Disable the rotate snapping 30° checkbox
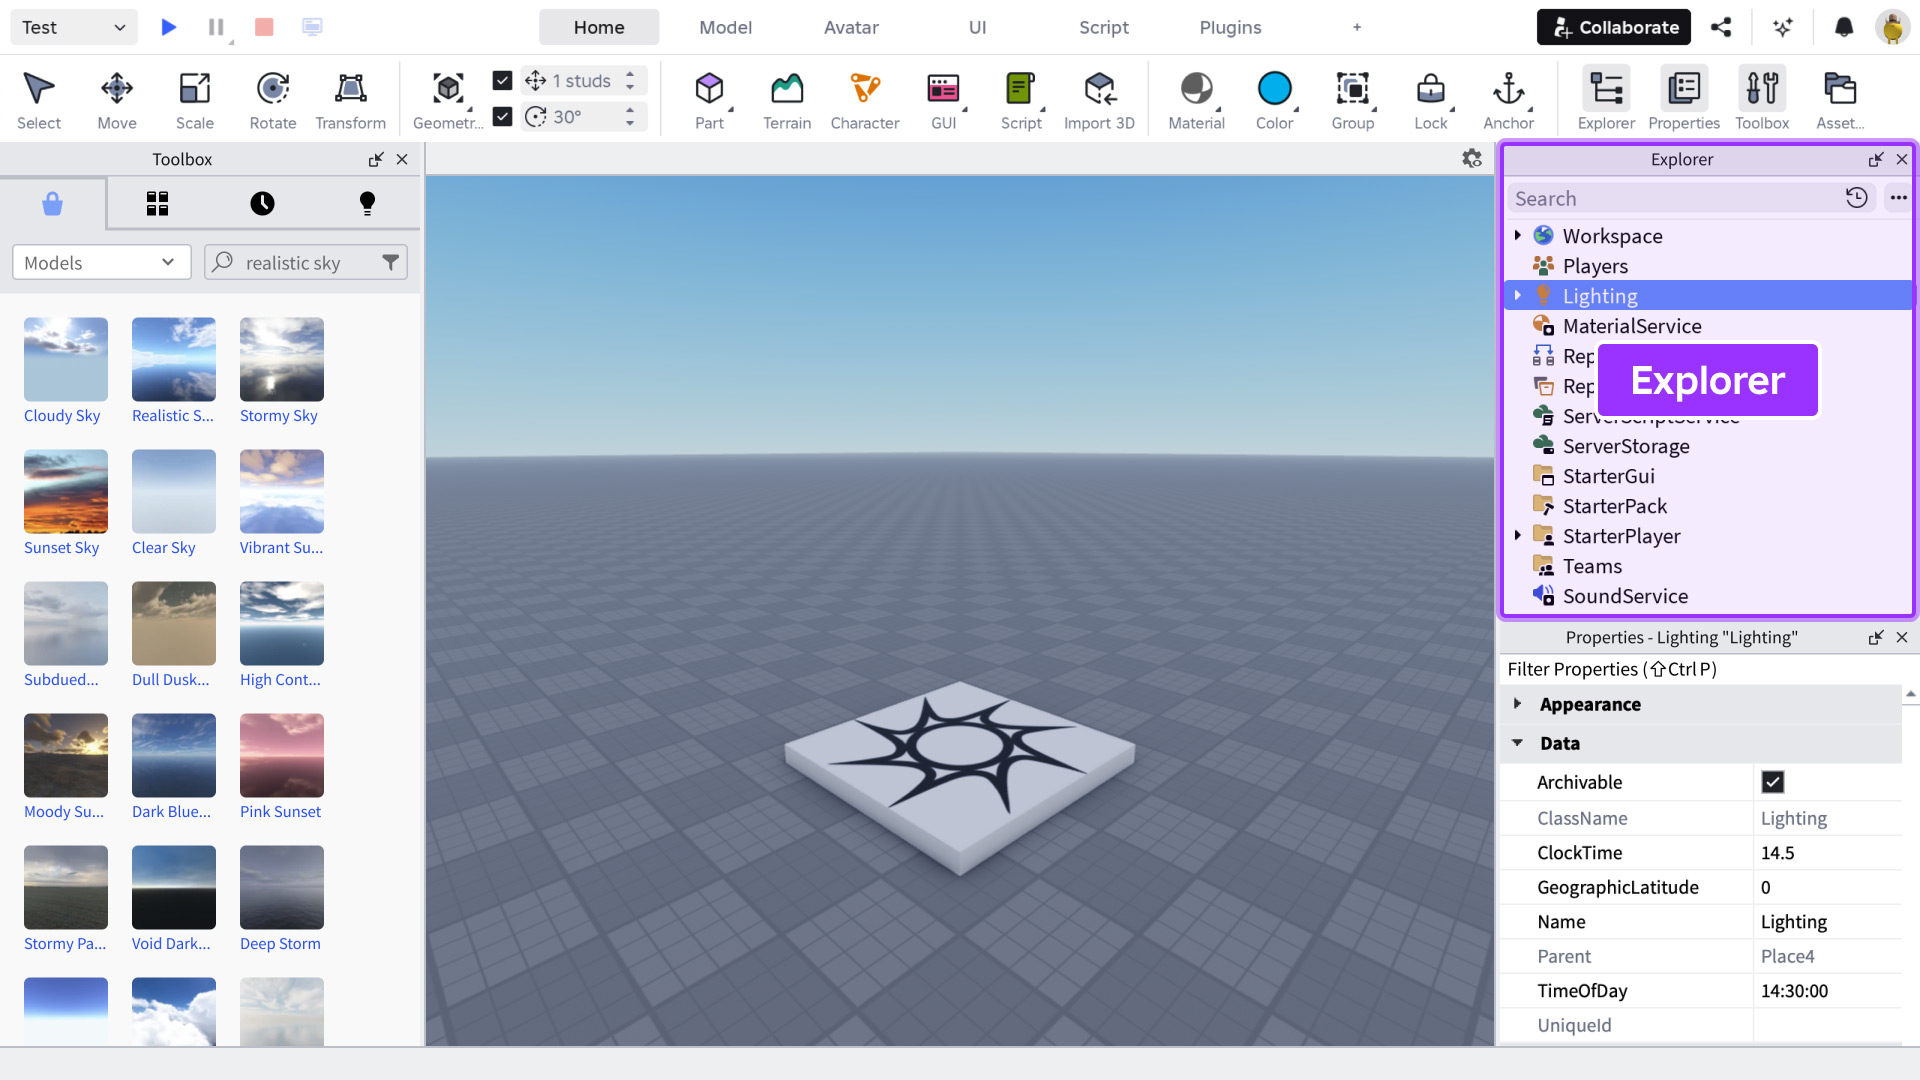Image resolution: width=1920 pixels, height=1080 pixels. (503, 117)
